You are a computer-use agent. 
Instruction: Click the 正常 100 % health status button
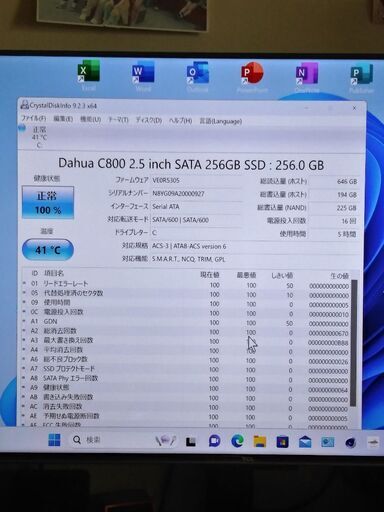pyautogui.click(x=48, y=202)
